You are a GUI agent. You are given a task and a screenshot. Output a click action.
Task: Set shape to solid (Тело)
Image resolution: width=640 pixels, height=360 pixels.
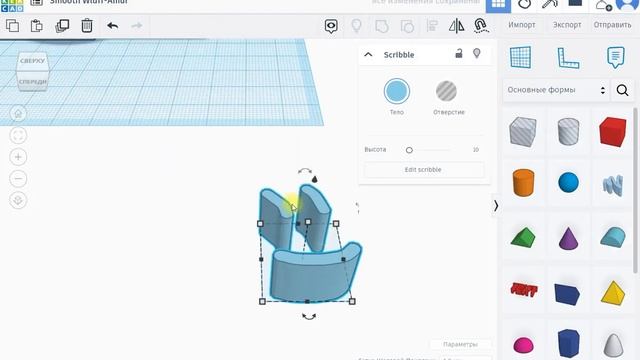coord(396,91)
